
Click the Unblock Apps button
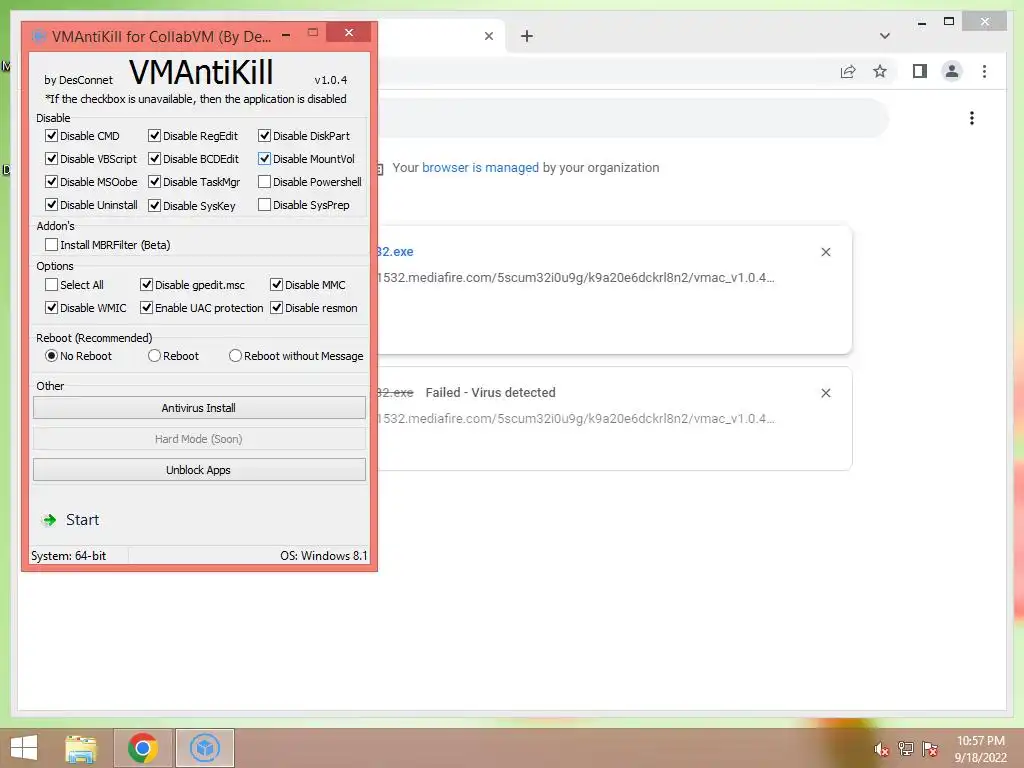point(199,470)
